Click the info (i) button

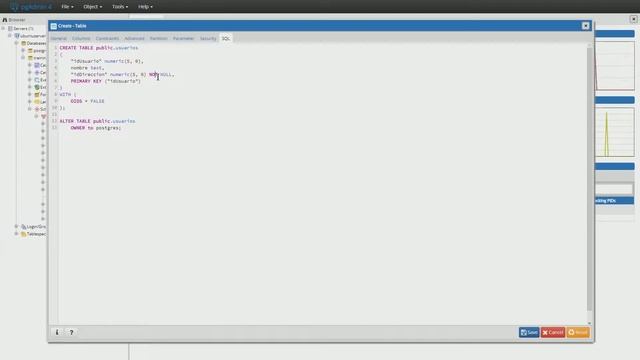[x=57, y=332]
